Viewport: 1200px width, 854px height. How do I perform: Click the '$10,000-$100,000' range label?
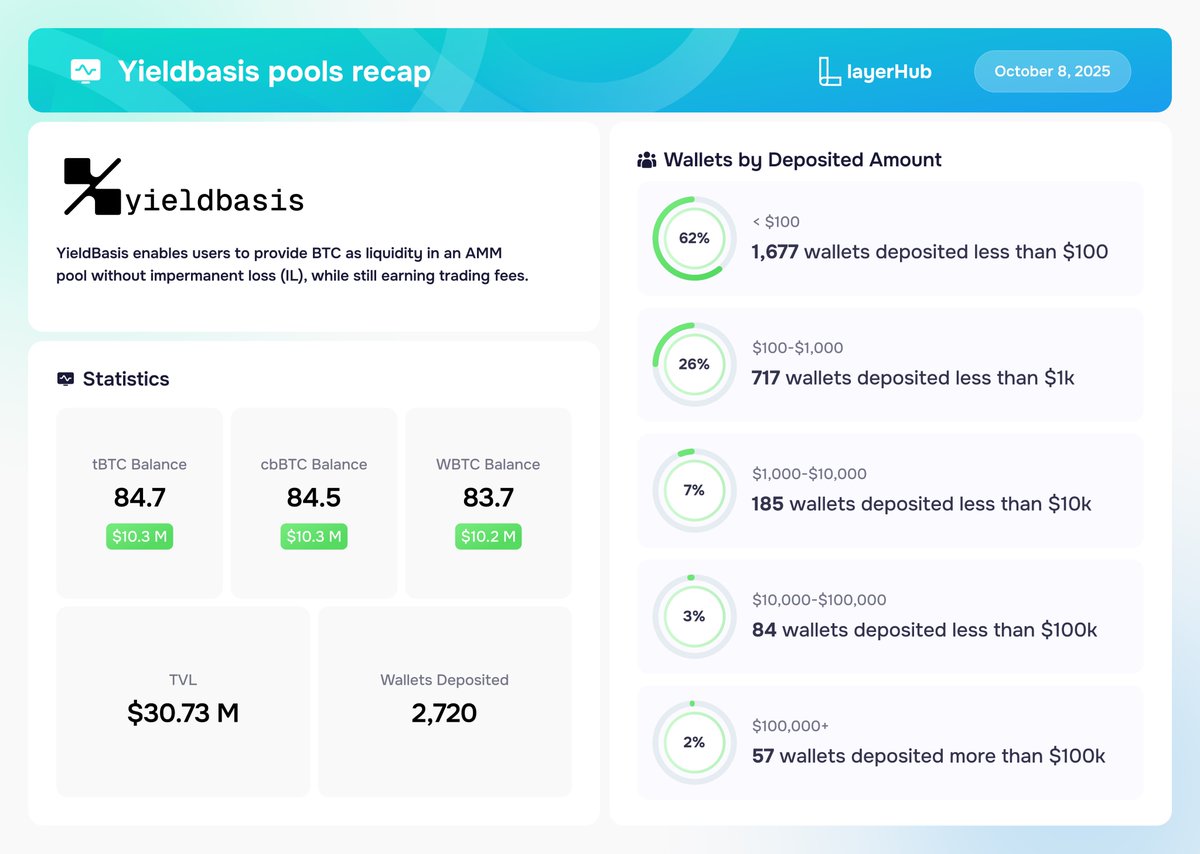[819, 600]
